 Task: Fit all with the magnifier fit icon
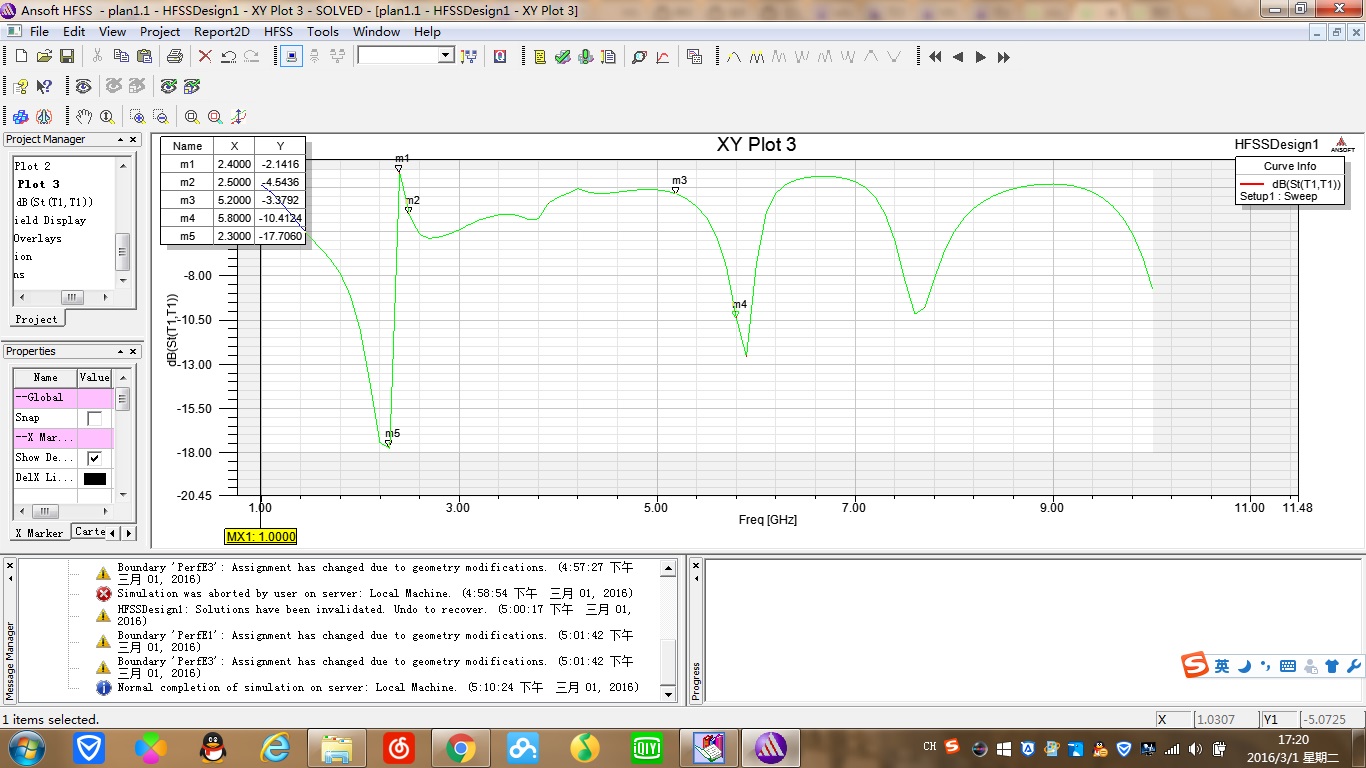tap(191, 116)
